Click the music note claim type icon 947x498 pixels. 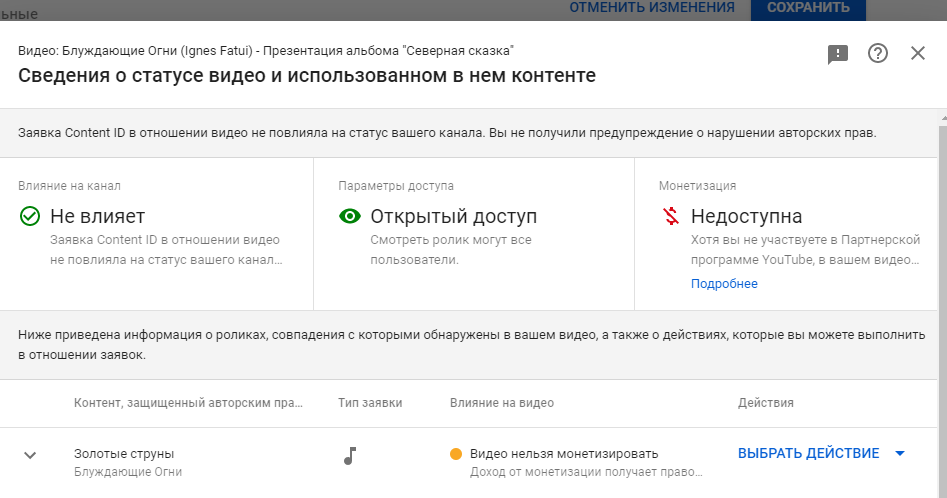(x=350, y=456)
